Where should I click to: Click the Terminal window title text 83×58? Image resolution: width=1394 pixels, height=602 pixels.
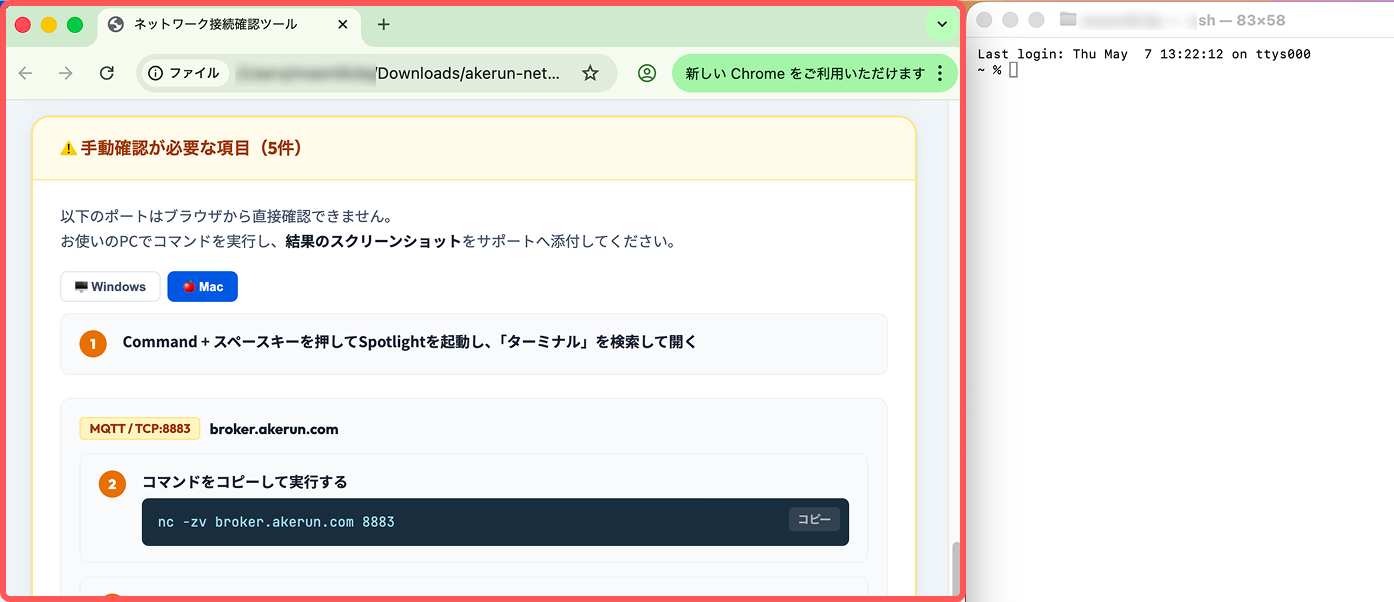click(x=1260, y=20)
